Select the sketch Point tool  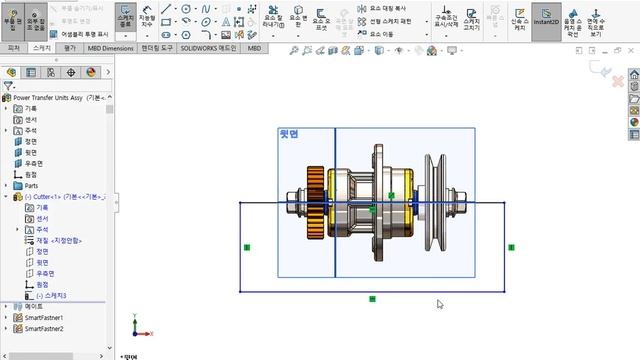pos(239,9)
